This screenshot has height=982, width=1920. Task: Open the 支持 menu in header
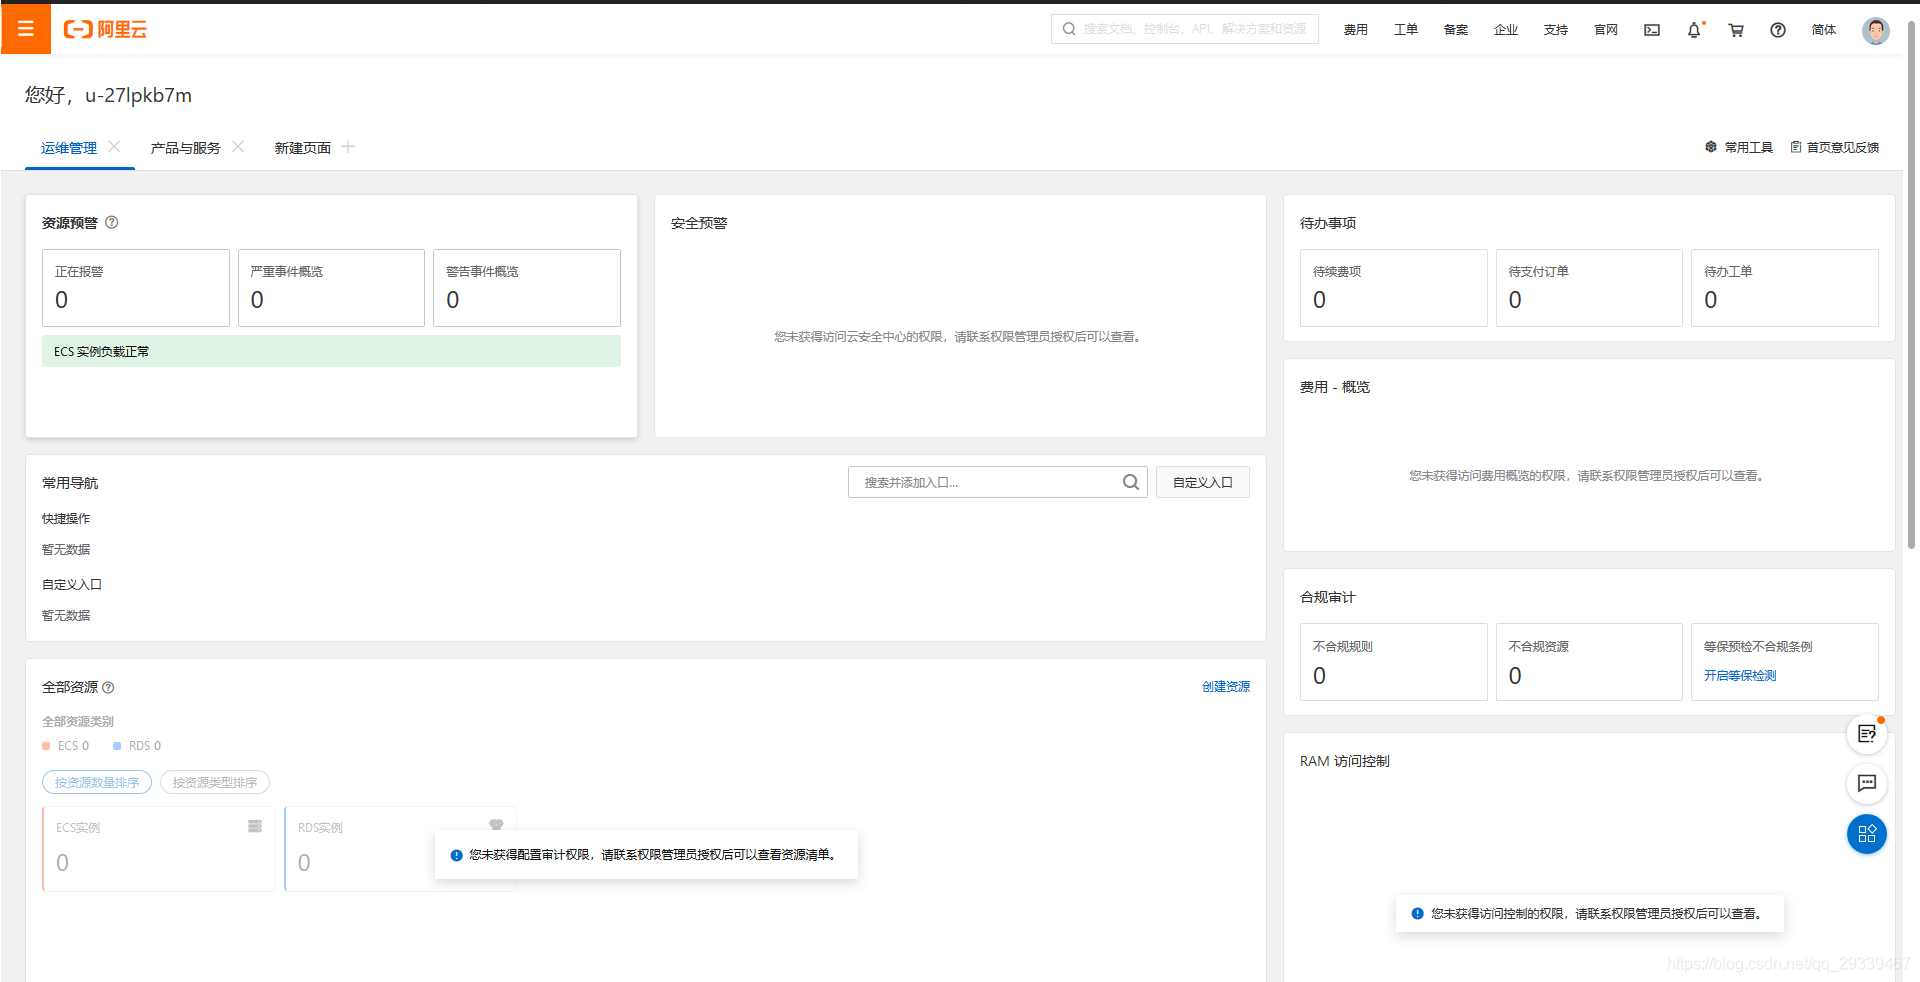coord(1556,30)
